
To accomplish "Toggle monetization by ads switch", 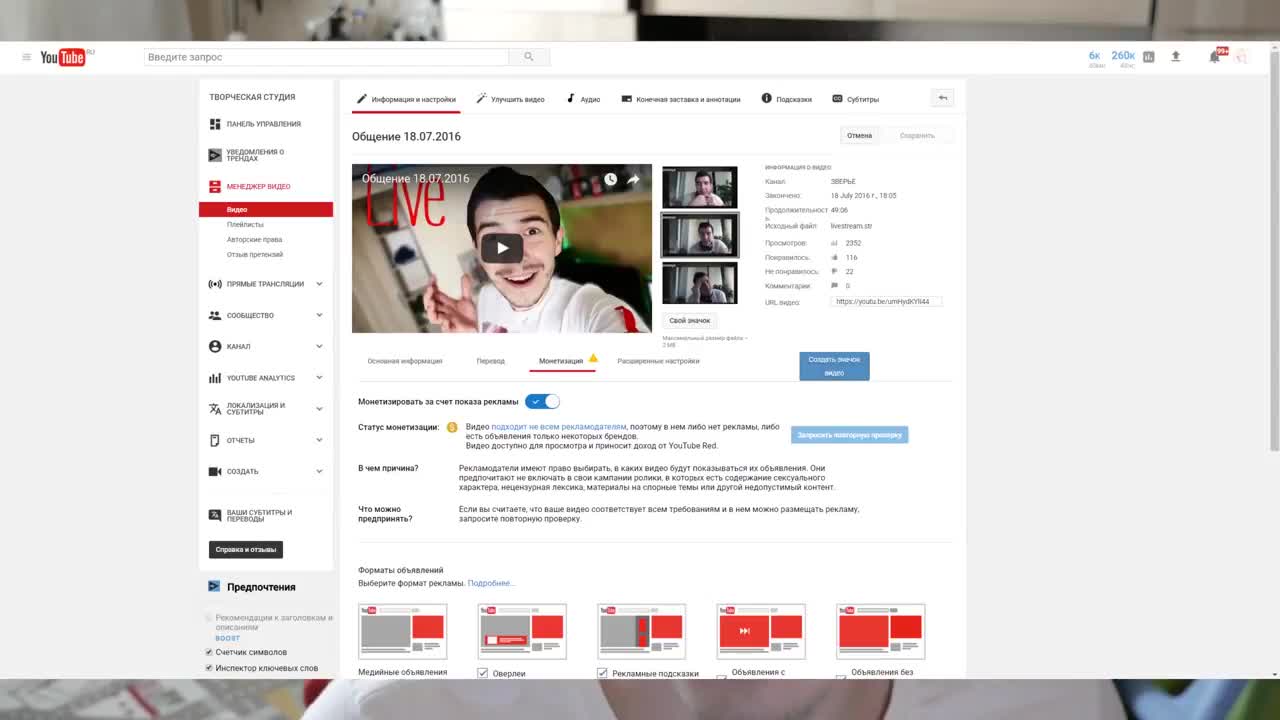I will 543,401.
